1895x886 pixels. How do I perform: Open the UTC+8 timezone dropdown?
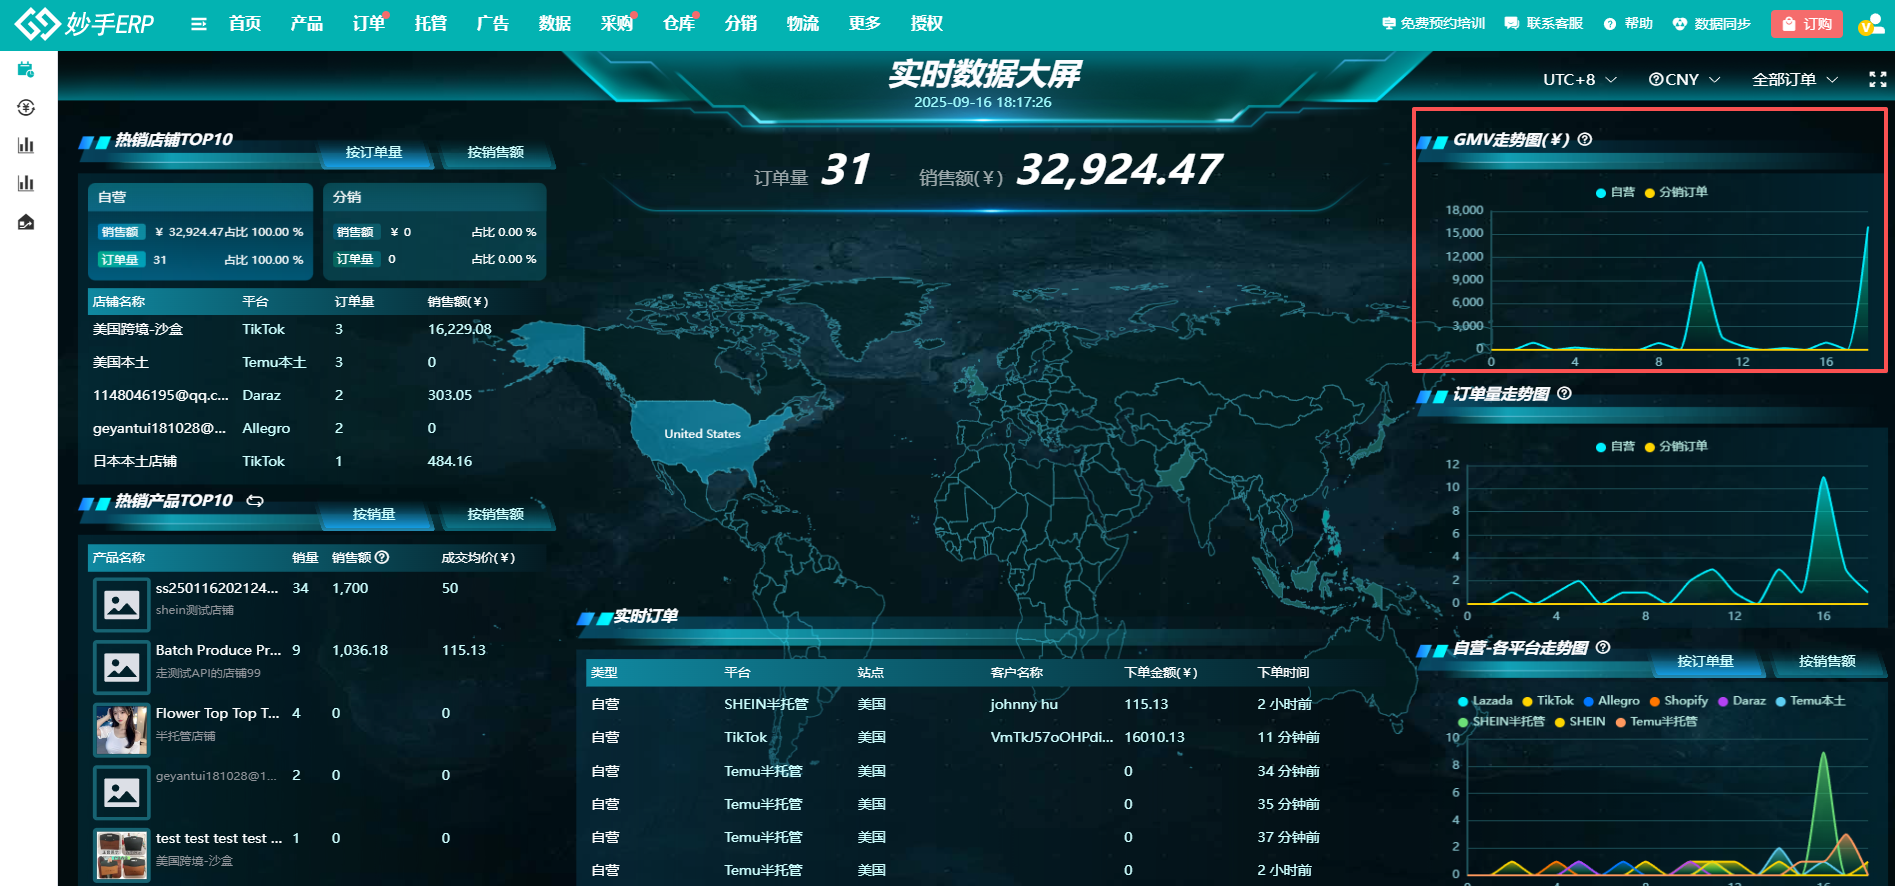click(1579, 79)
